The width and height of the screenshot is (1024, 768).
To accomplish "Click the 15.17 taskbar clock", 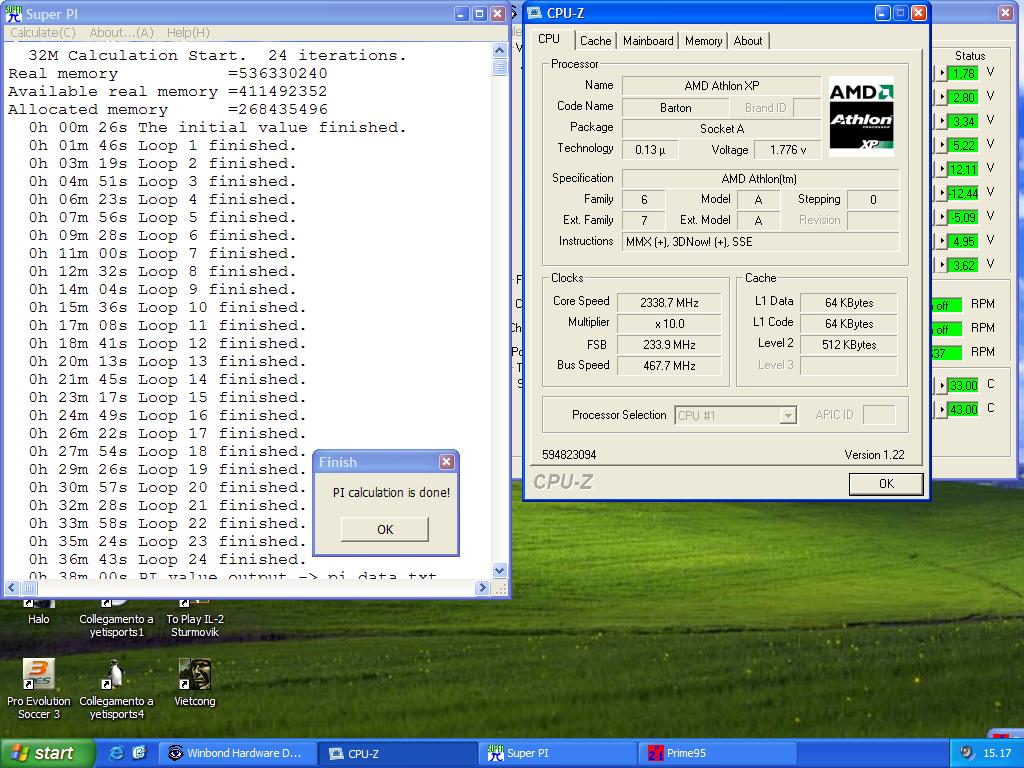I will click(x=997, y=754).
